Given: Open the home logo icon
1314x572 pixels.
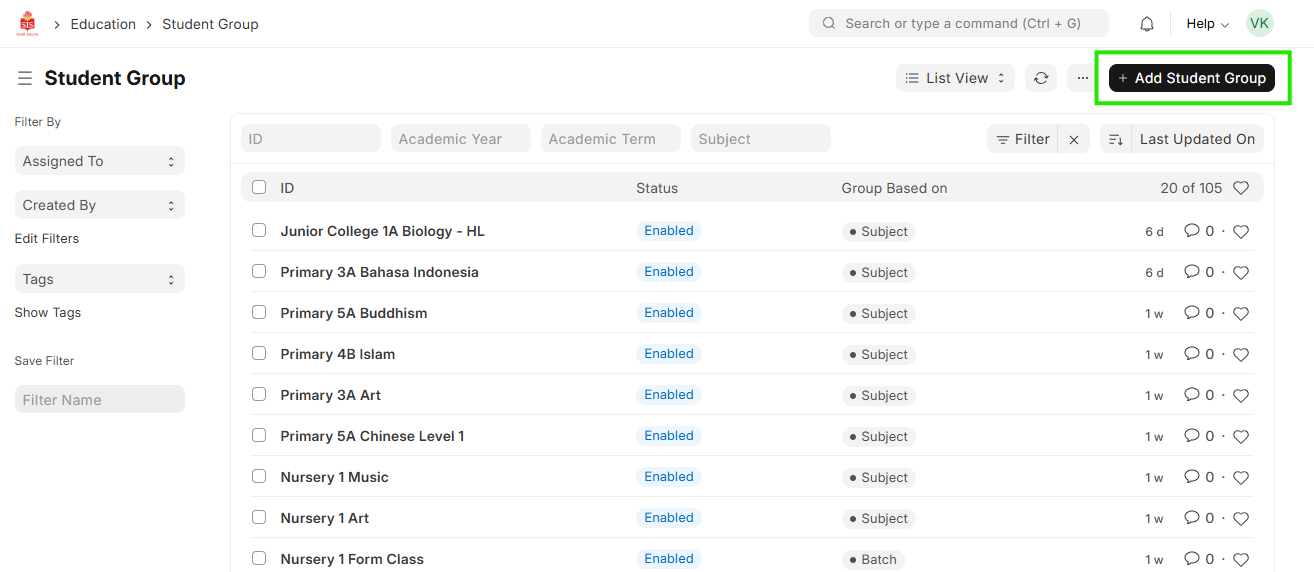Looking at the screenshot, I should coord(27,24).
